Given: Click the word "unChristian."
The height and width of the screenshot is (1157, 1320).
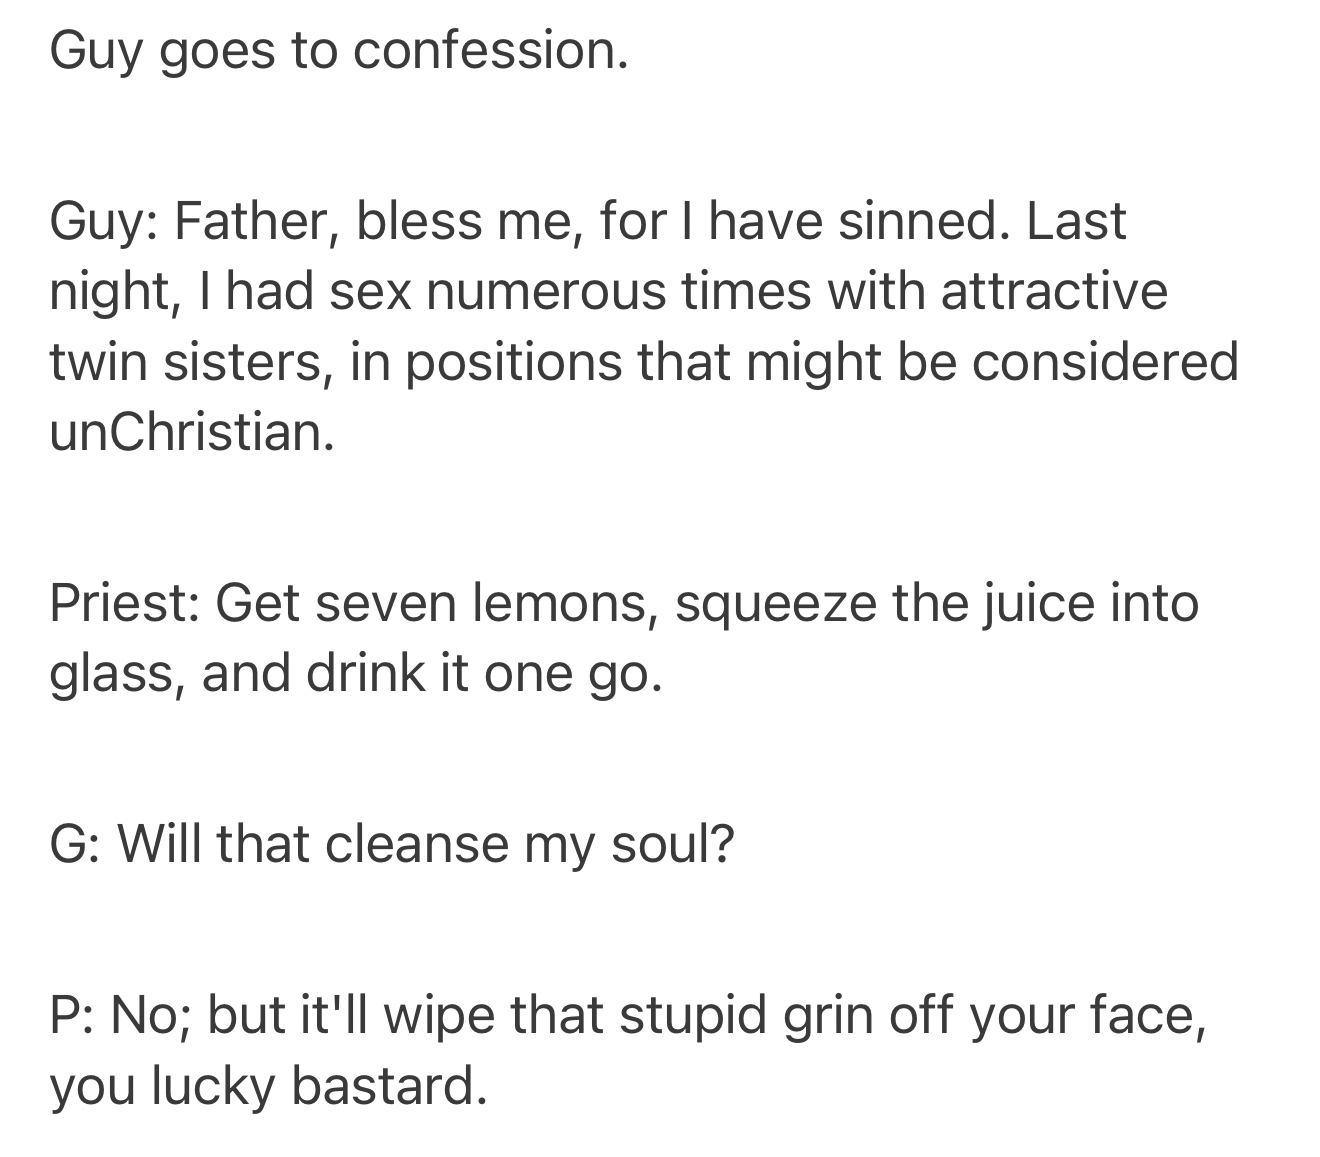Looking at the screenshot, I should click(x=191, y=432).
